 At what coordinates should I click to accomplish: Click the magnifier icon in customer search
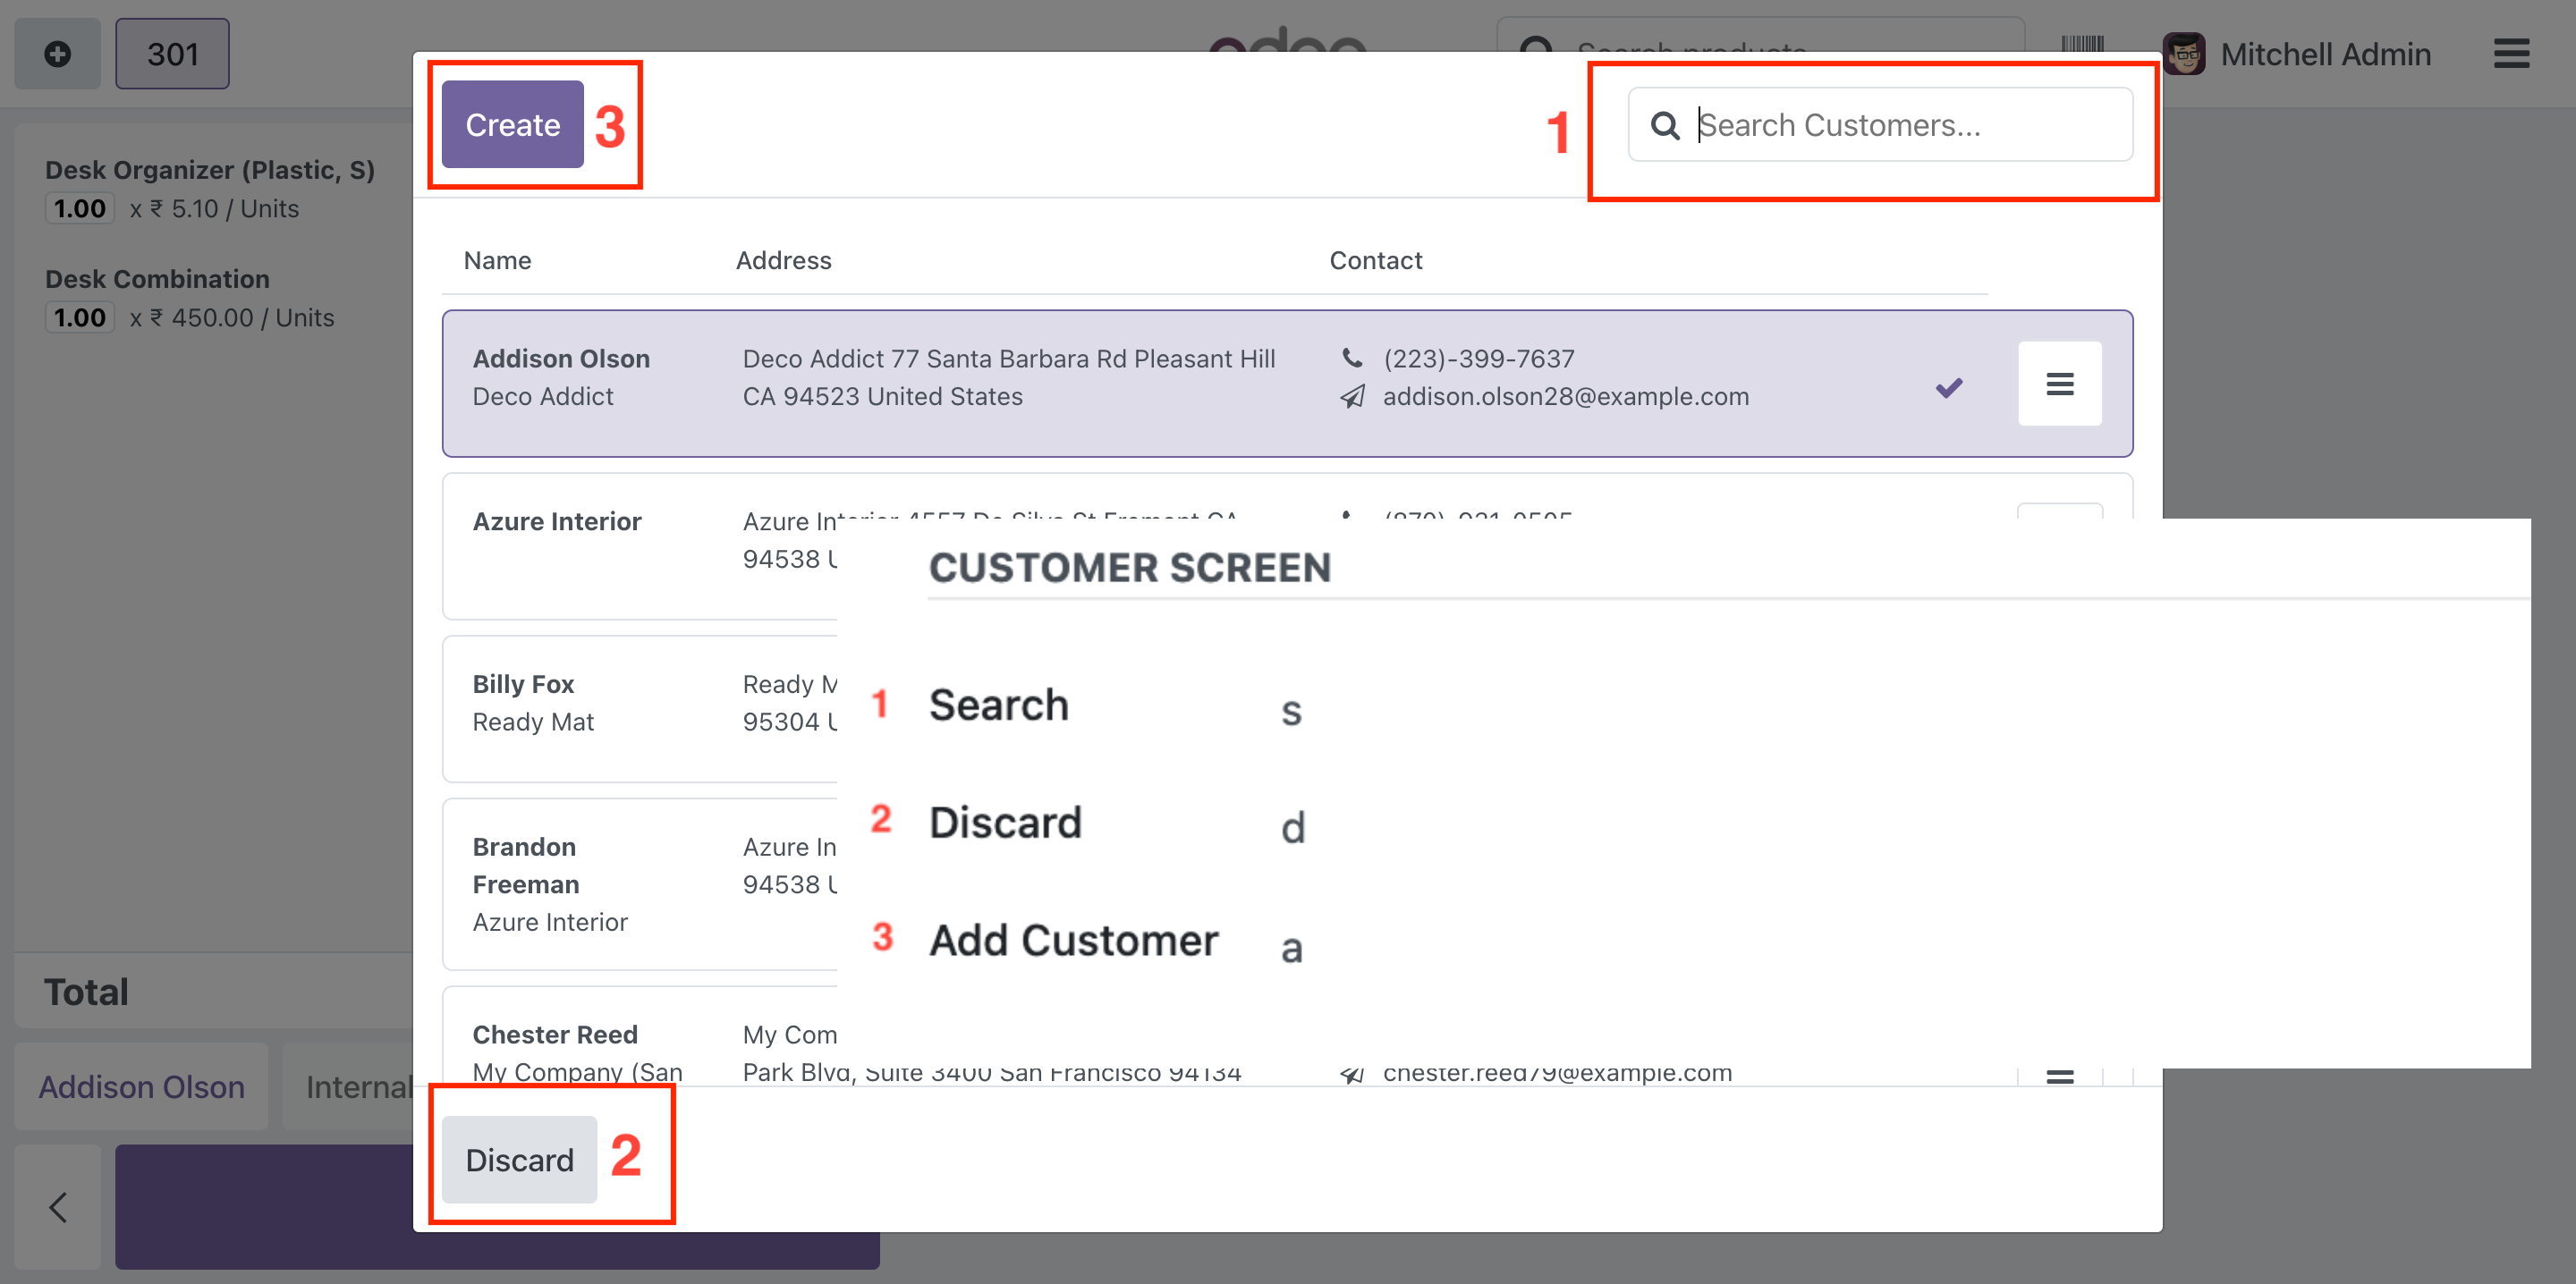click(x=1664, y=126)
